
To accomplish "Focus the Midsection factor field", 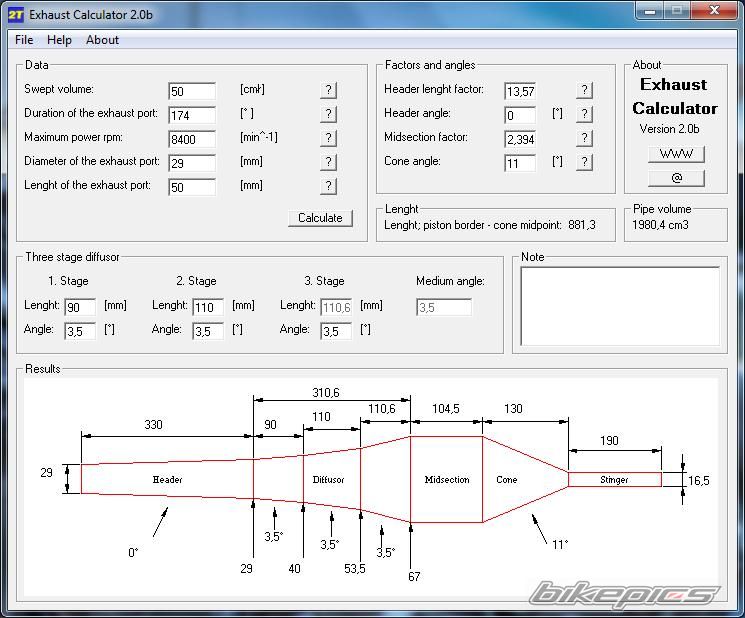I will pyautogui.click(x=520, y=139).
